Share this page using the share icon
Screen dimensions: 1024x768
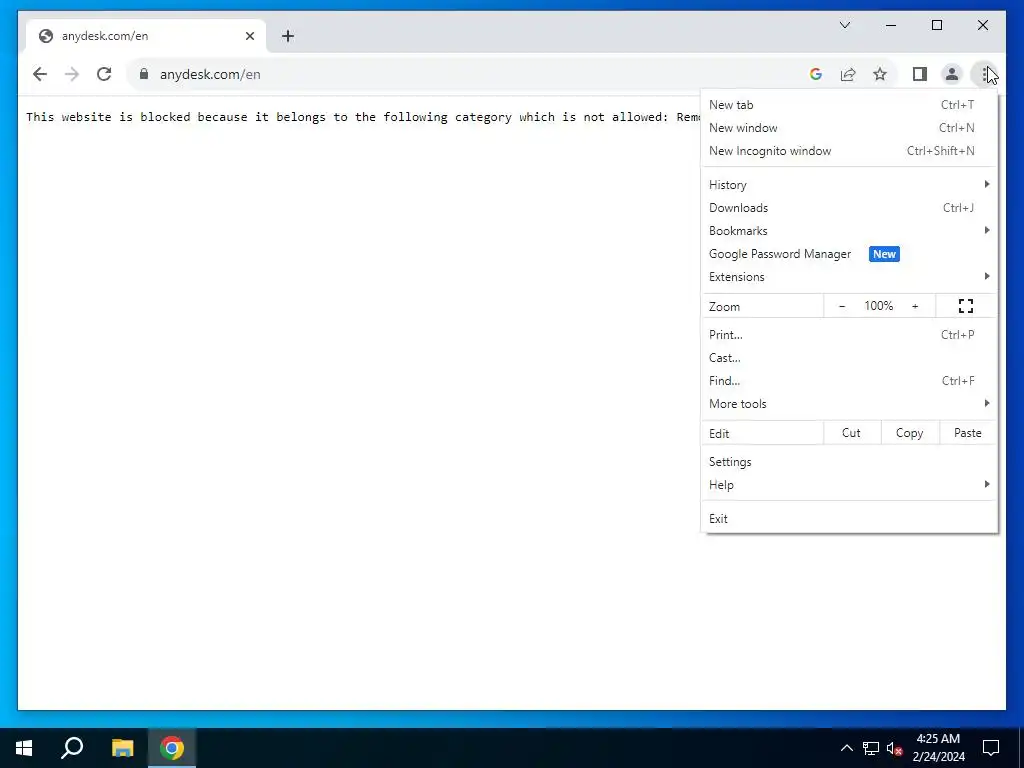click(x=848, y=74)
